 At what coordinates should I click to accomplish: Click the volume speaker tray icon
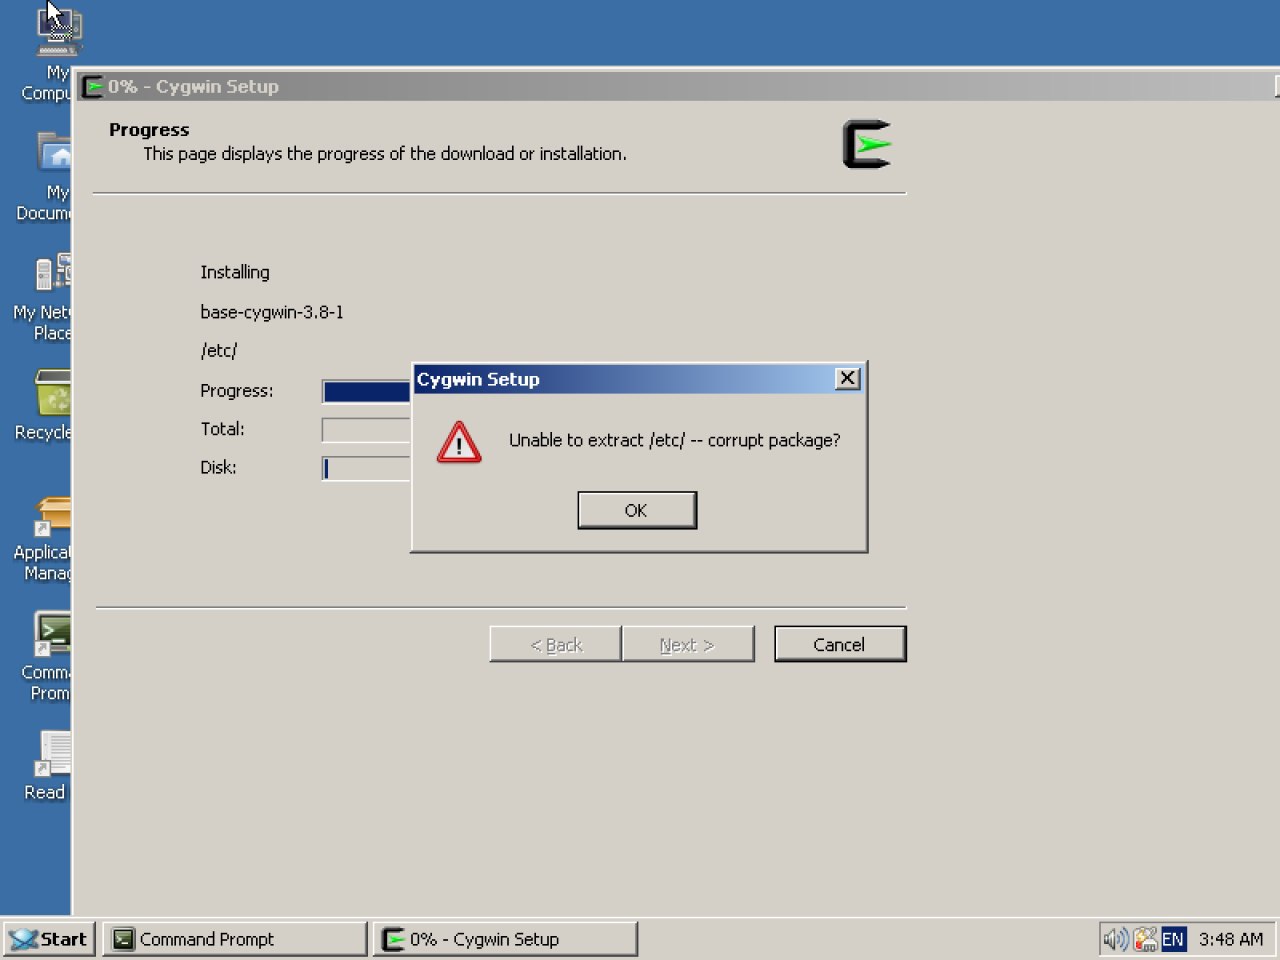[1115, 939]
